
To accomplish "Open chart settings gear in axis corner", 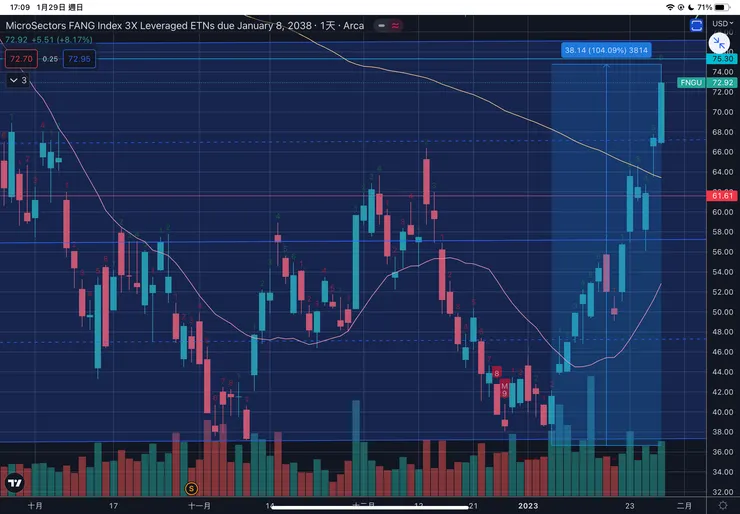I will tap(723, 506).
